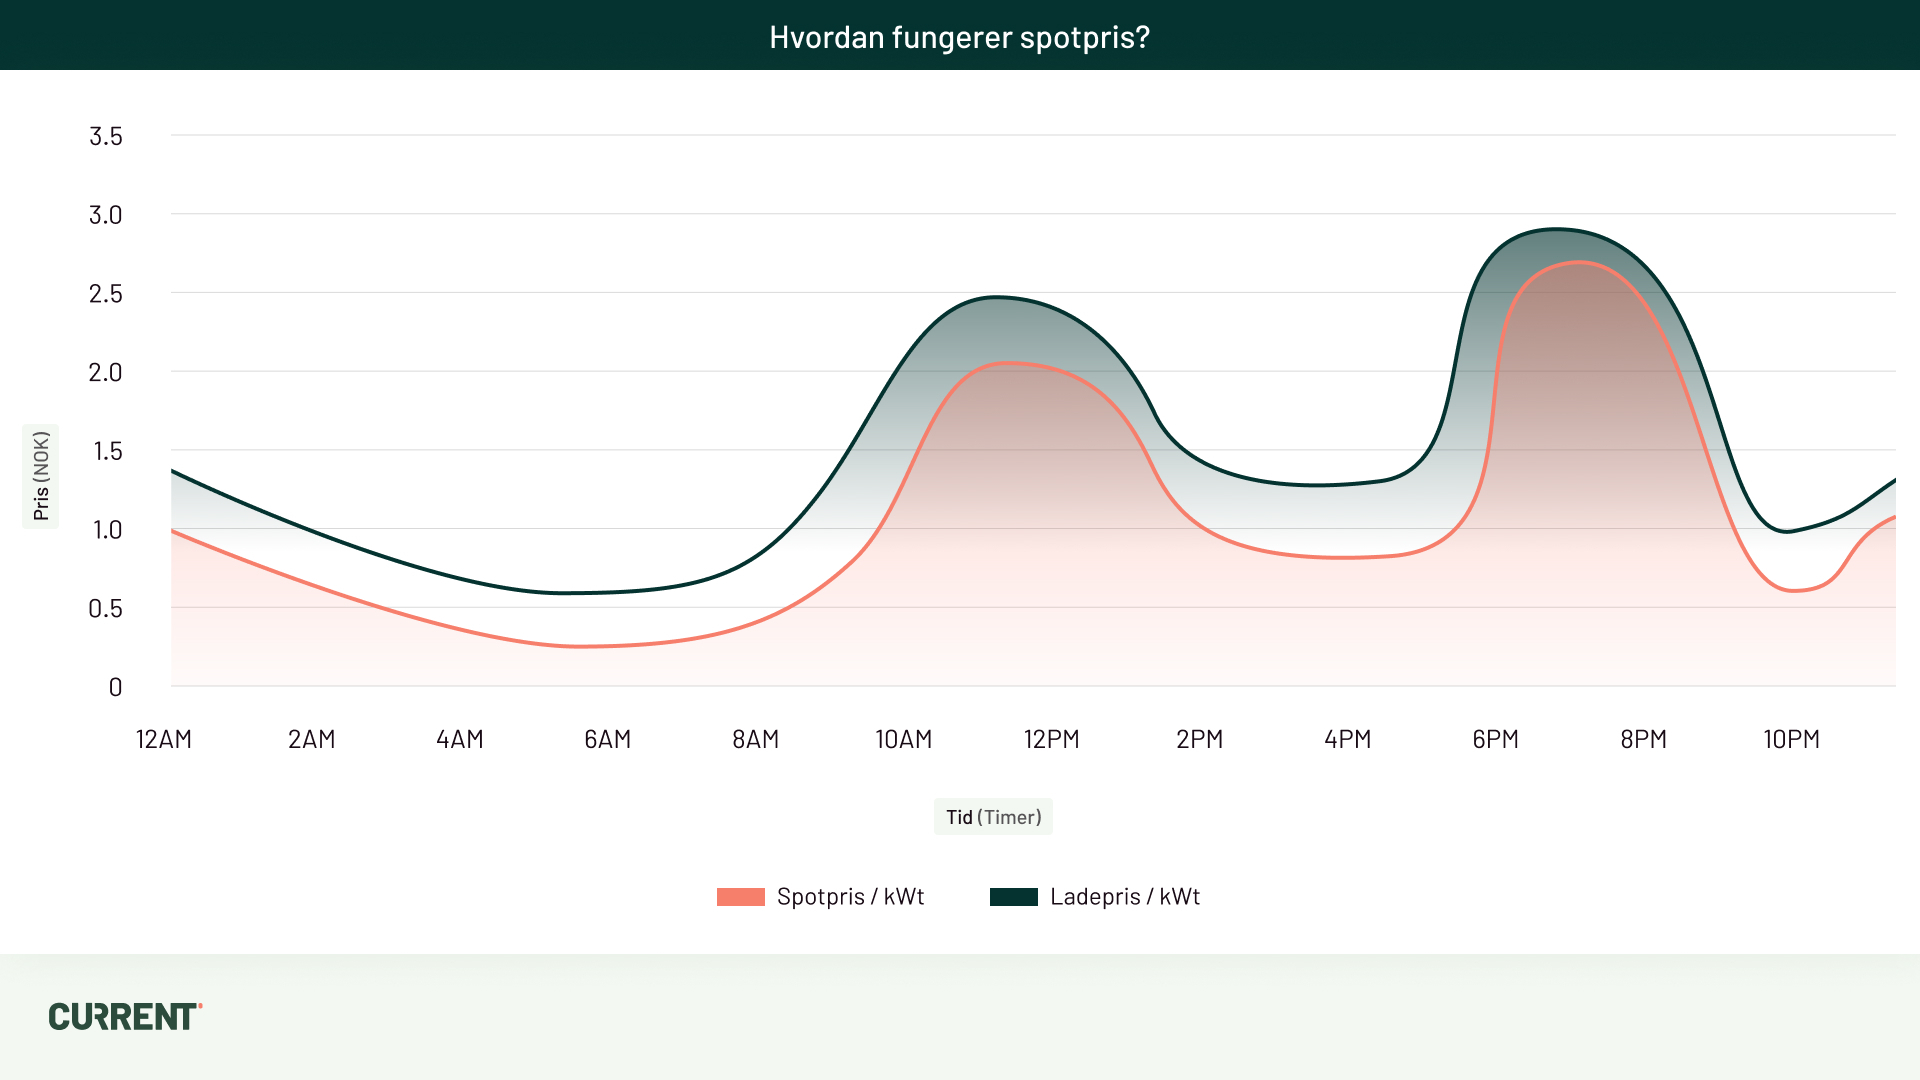Select the 6AM tick label
Image resolution: width=1920 pixels, height=1080 pixels.
pos(608,740)
